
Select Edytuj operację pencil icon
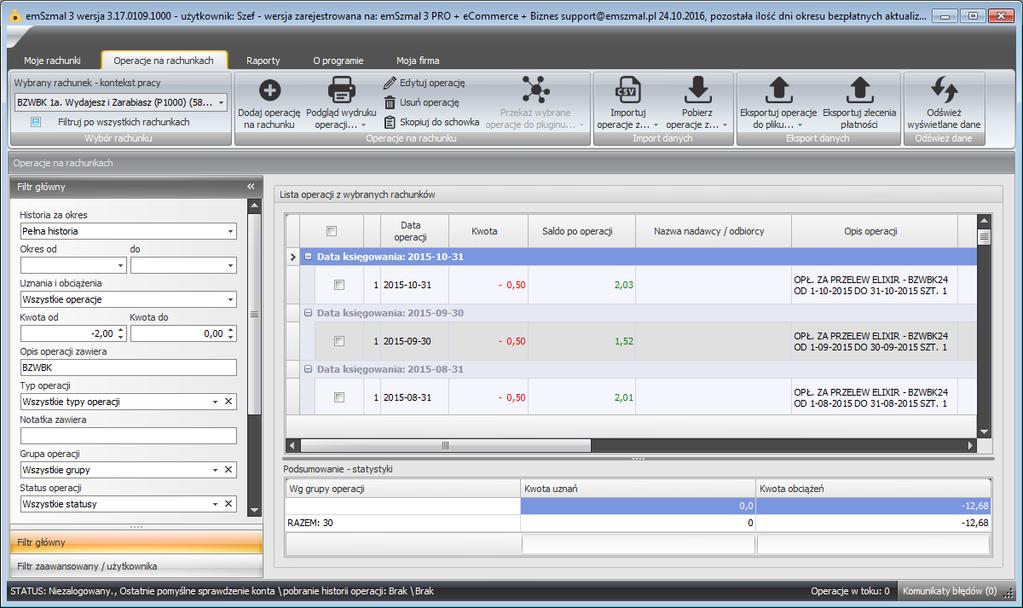click(389, 83)
